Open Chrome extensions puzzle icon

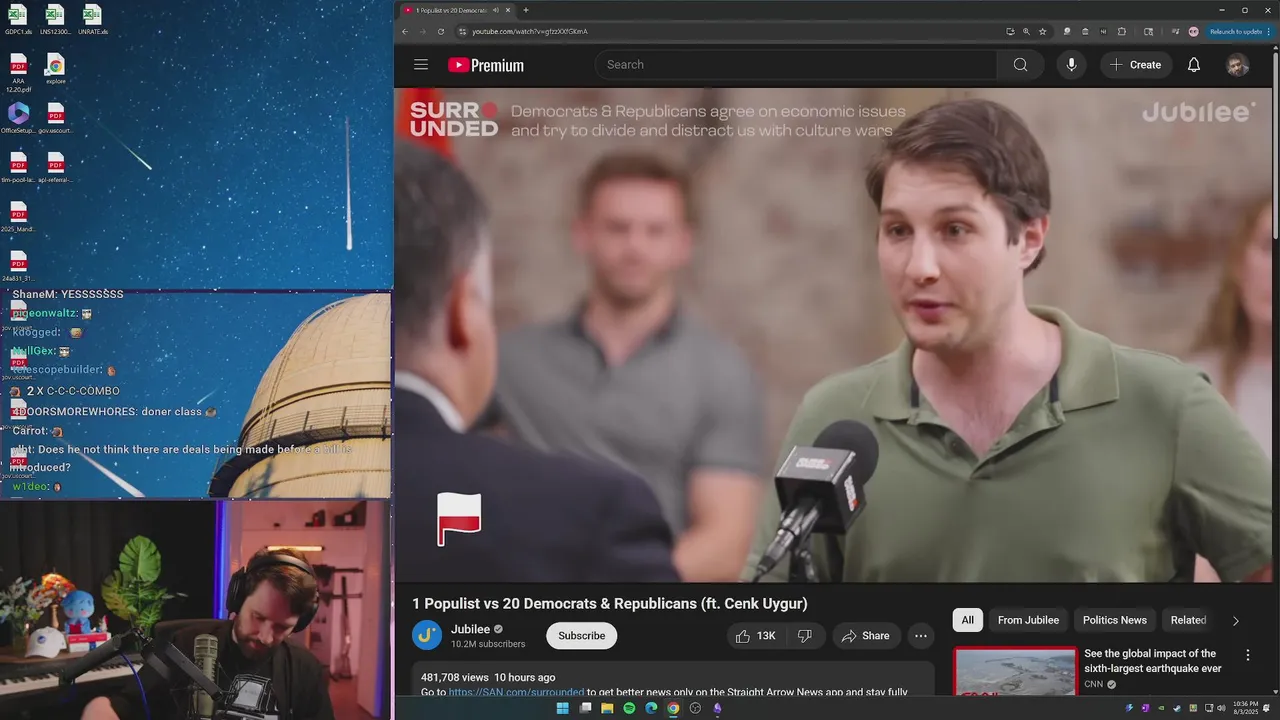tap(1122, 31)
